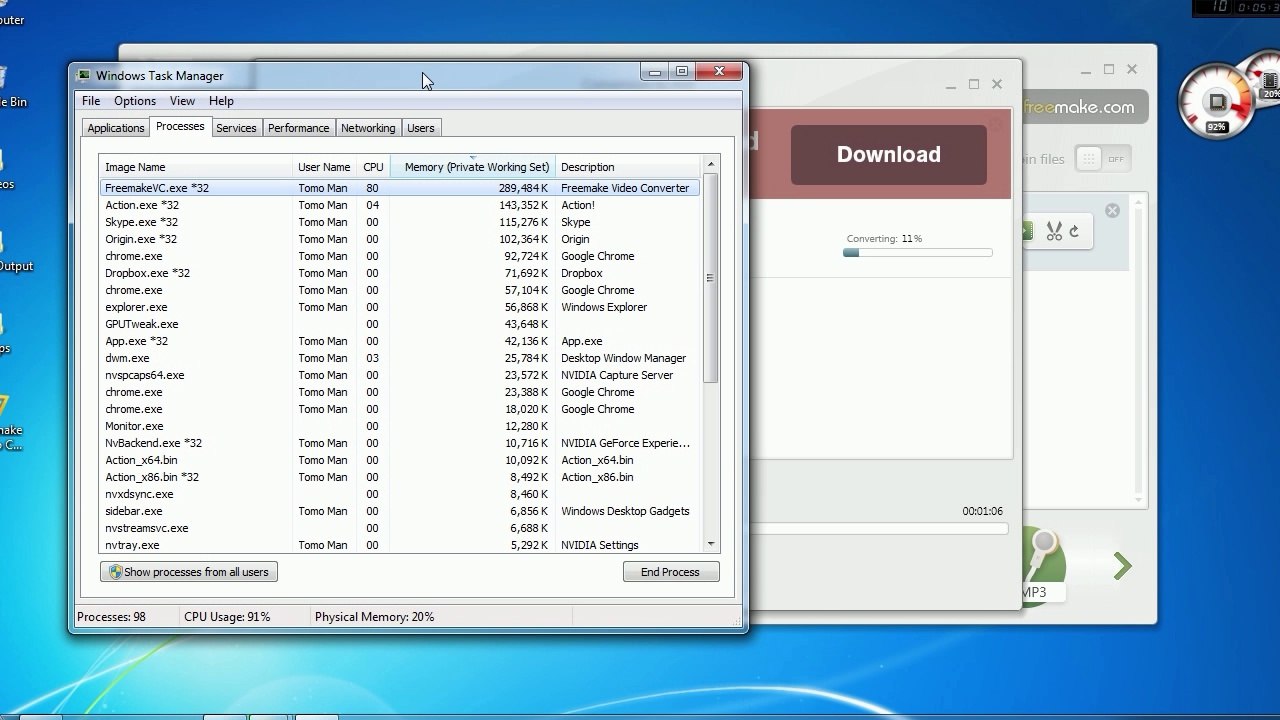Image resolution: width=1280 pixels, height=720 pixels.
Task: Click the Converting progress bar
Action: [918, 252]
